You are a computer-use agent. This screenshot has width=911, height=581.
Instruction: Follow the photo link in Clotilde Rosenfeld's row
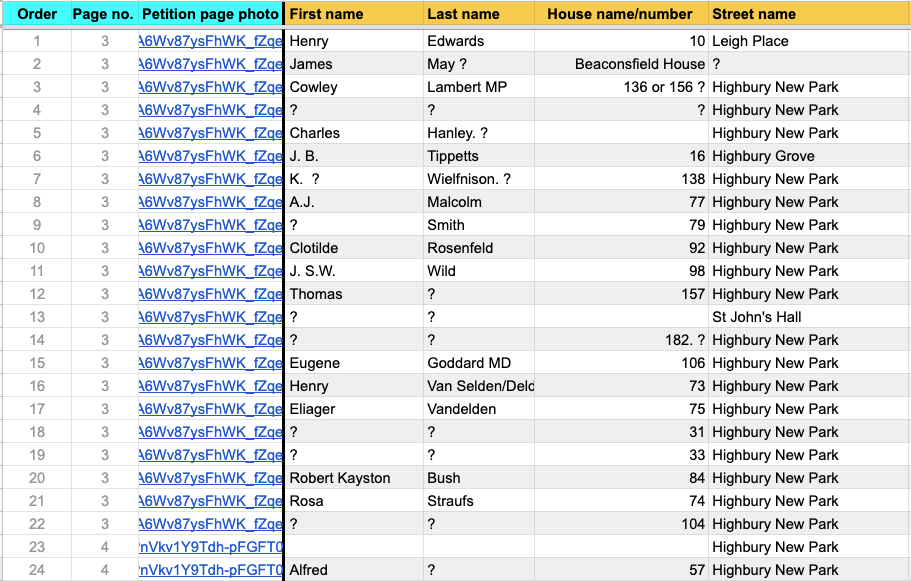(211, 248)
